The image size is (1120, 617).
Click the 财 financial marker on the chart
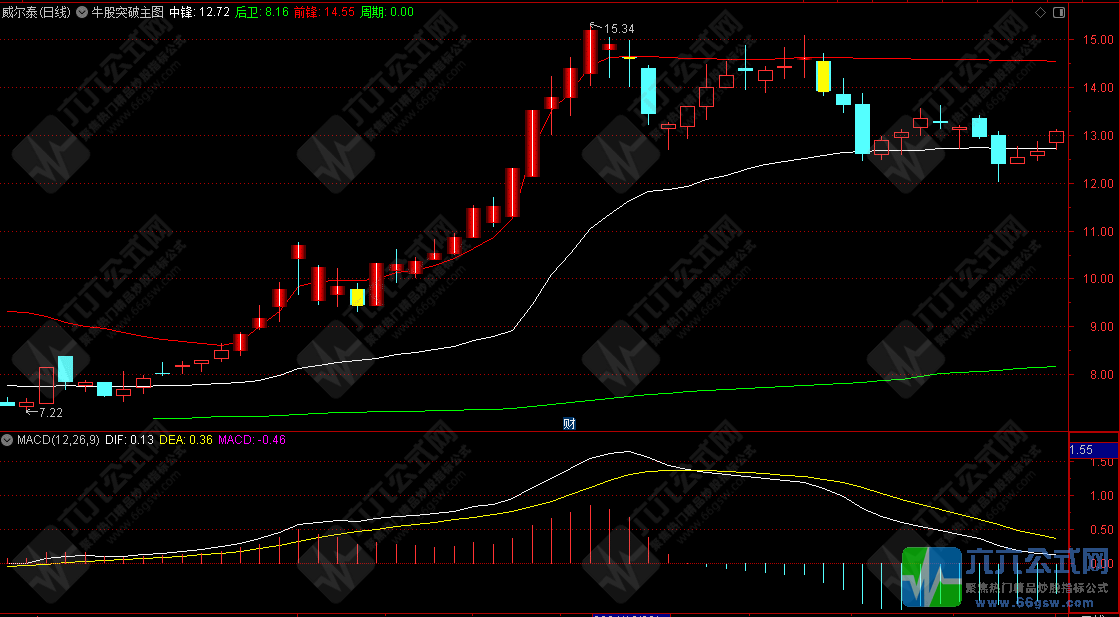pos(569,423)
